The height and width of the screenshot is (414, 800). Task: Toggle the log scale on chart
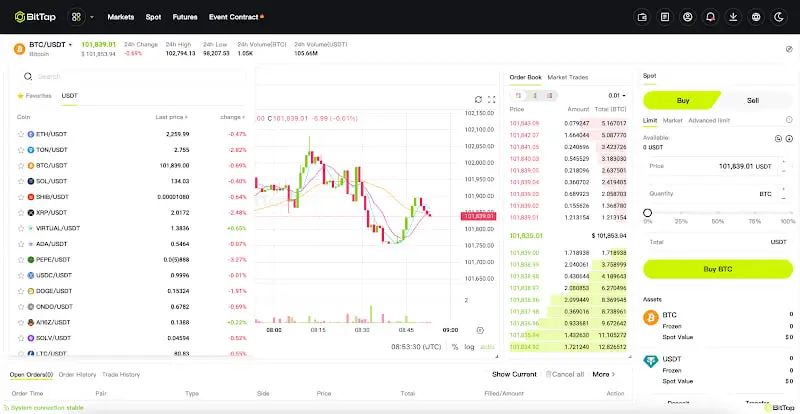[470, 347]
